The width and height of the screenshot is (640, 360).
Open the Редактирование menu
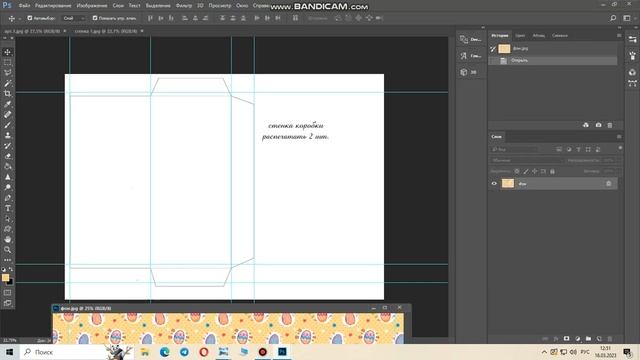click(53, 6)
